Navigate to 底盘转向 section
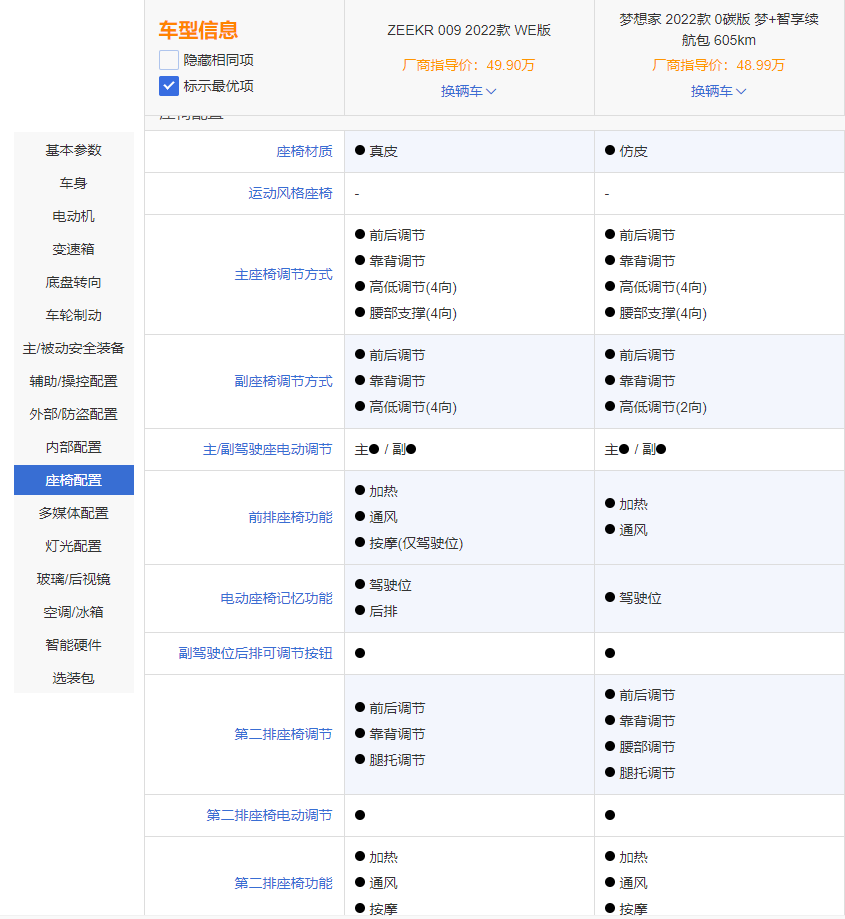 pos(73,282)
